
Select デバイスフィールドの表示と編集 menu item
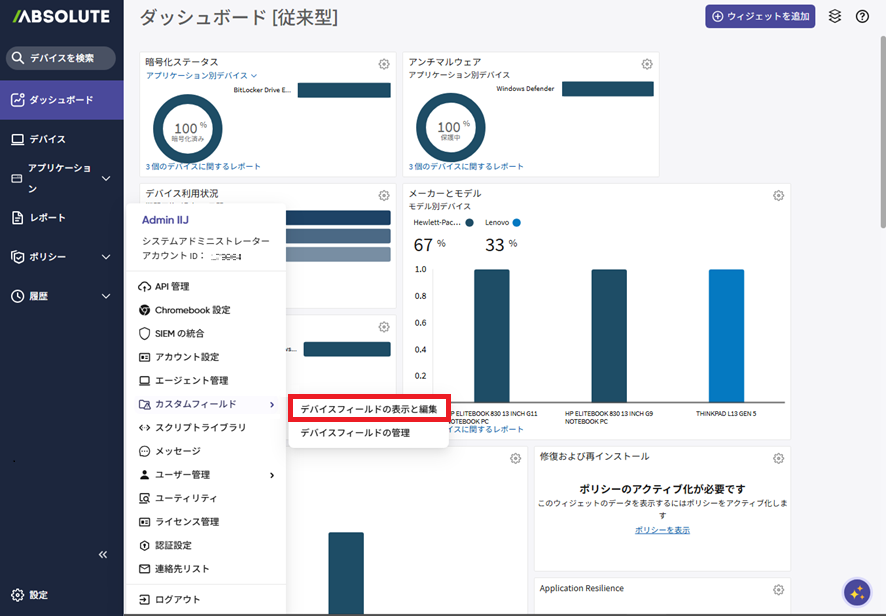(x=369, y=409)
